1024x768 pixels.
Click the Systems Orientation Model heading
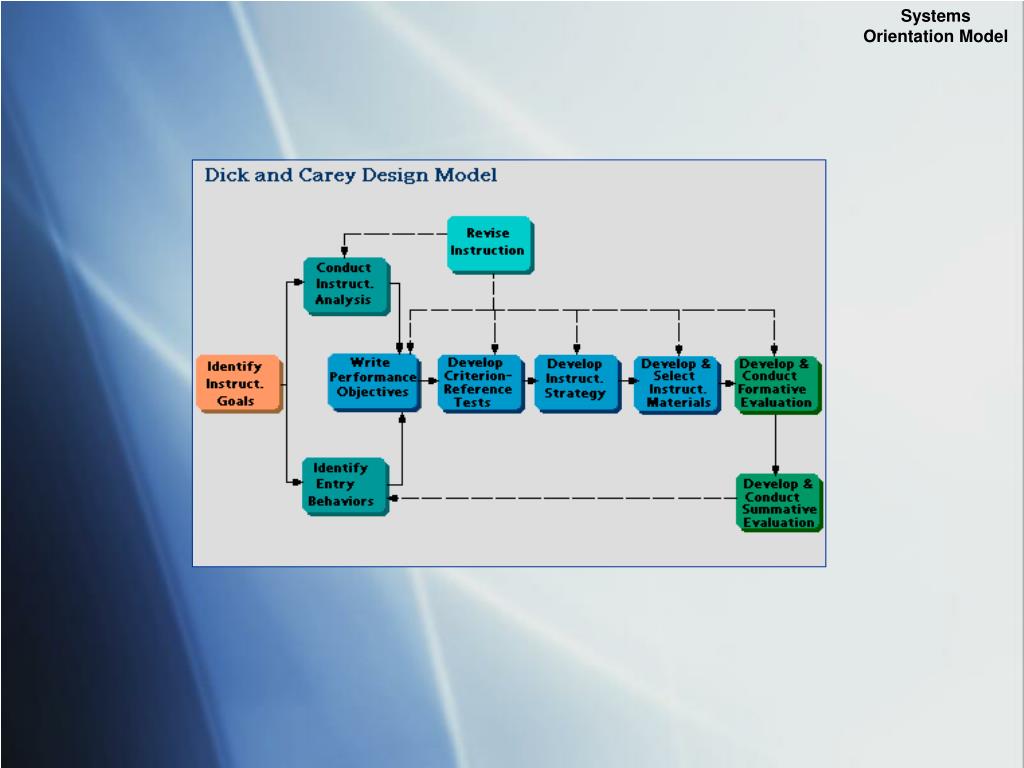point(935,26)
